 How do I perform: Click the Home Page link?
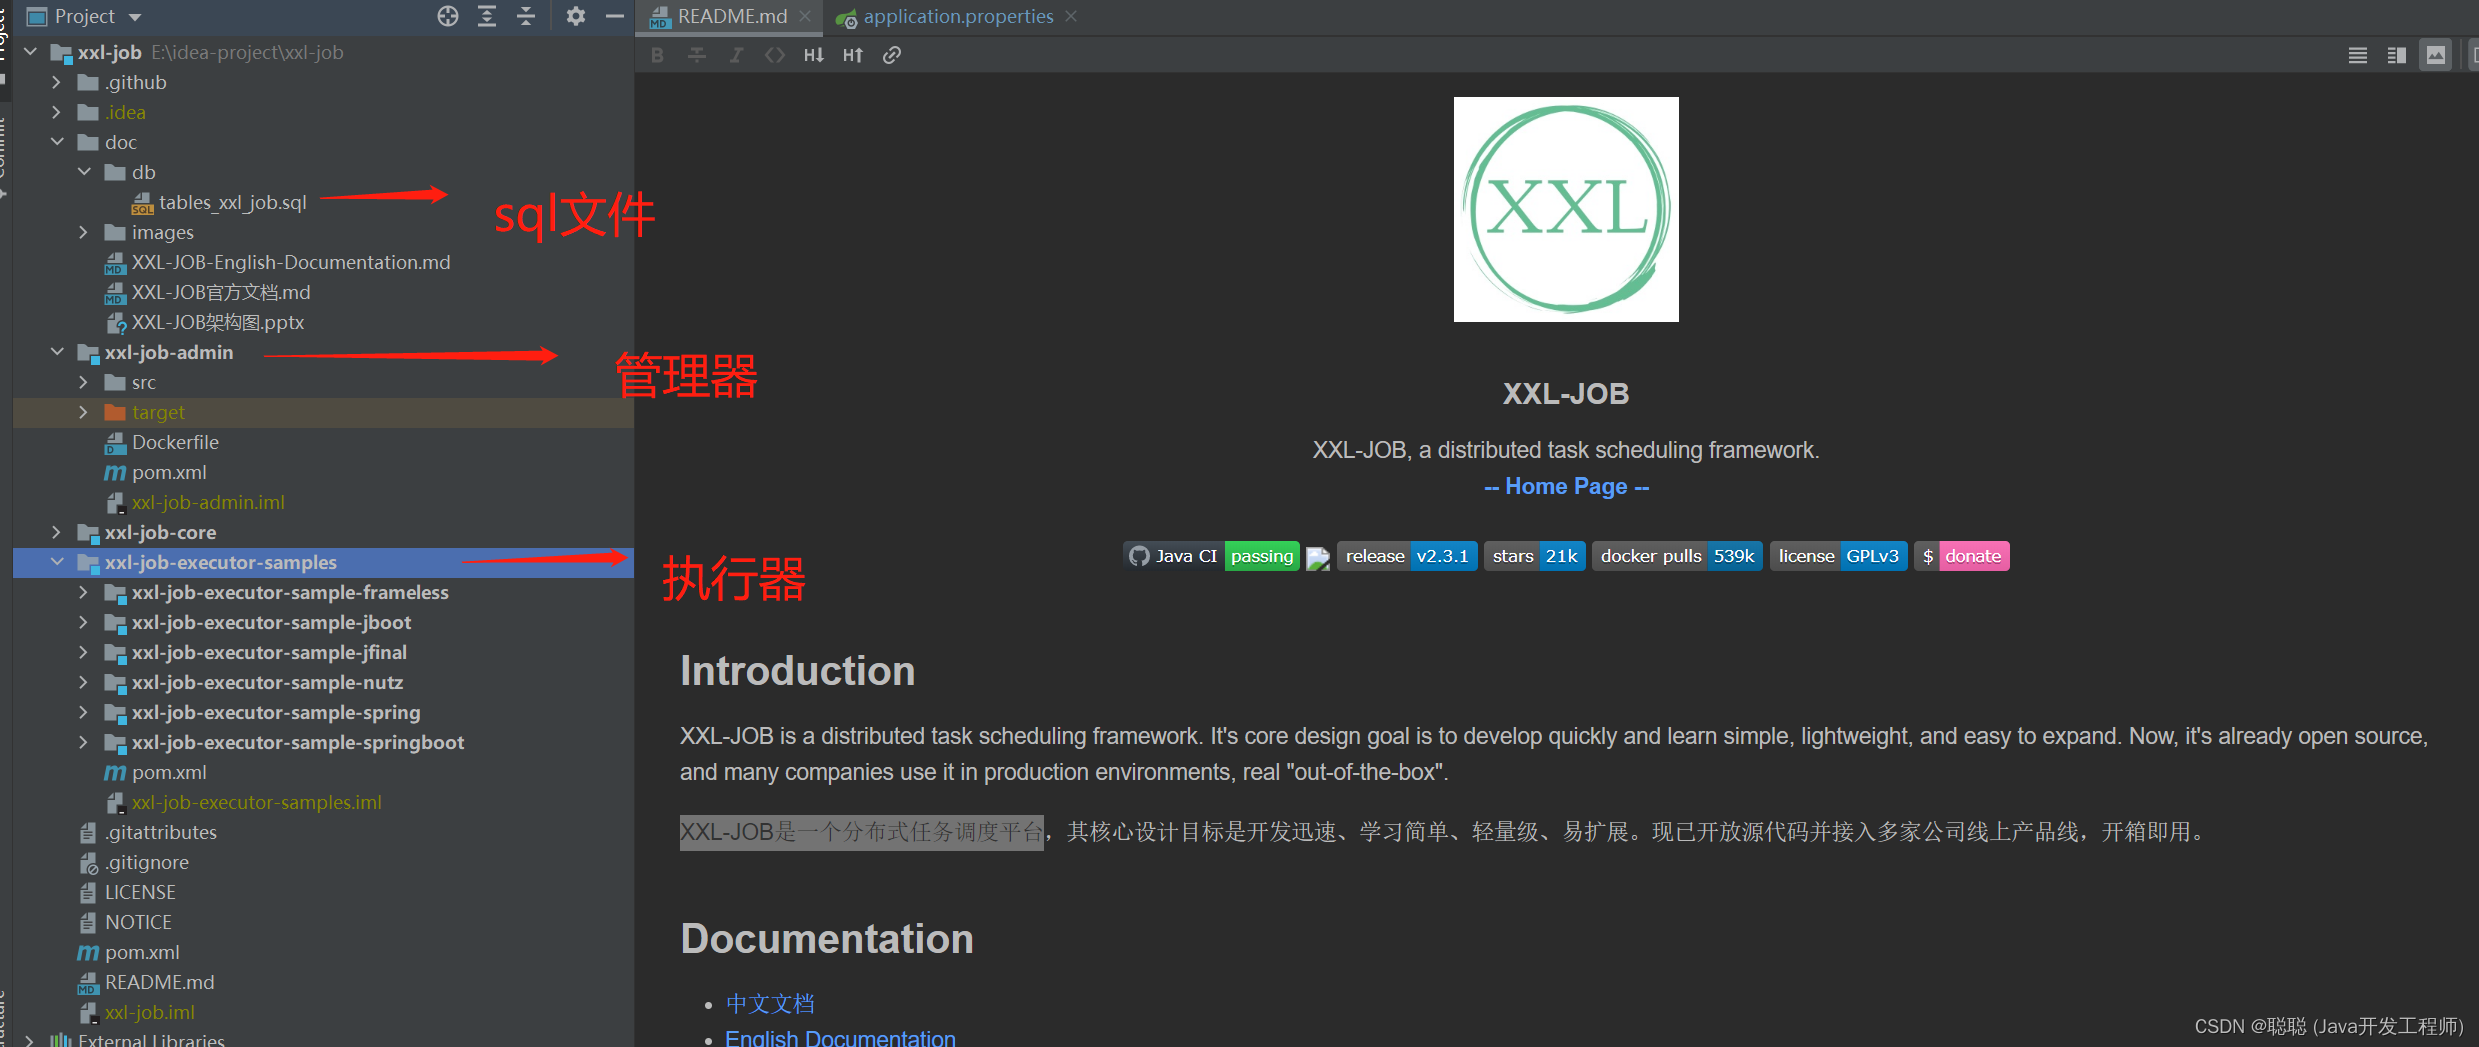click(1565, 486)
